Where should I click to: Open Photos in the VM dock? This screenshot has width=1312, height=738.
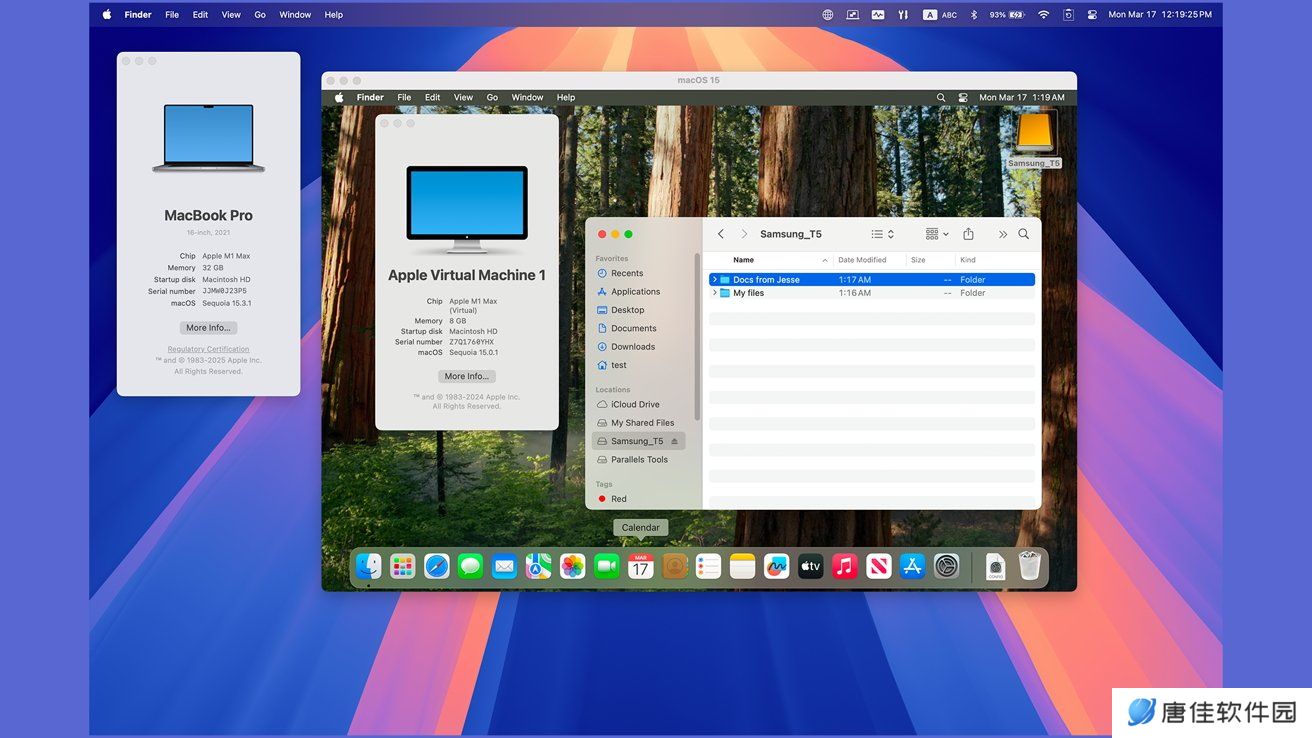tap(573, 567)
